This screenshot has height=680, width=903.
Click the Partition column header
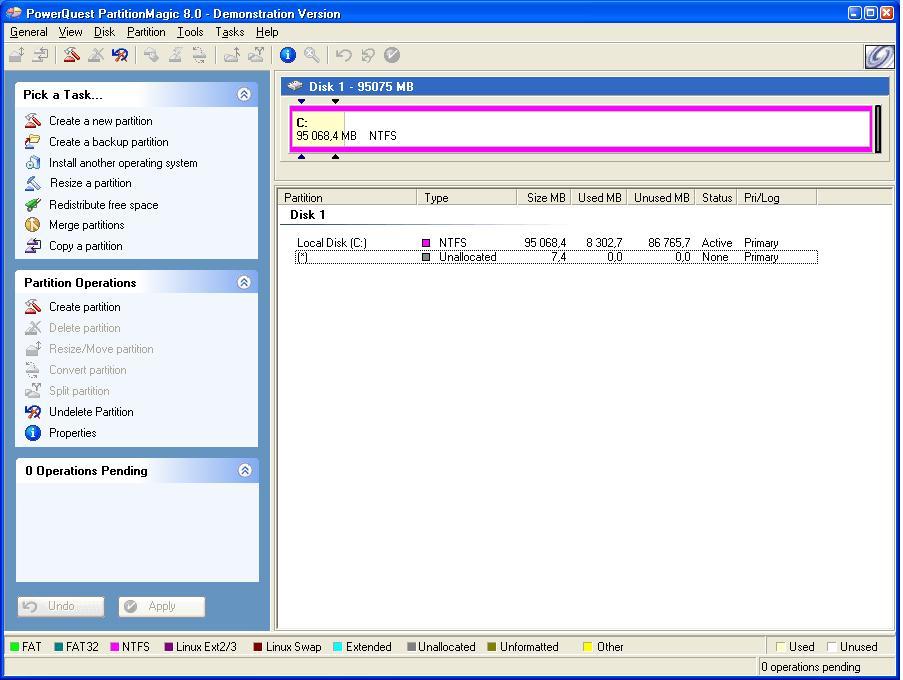(x=347, y=197)
